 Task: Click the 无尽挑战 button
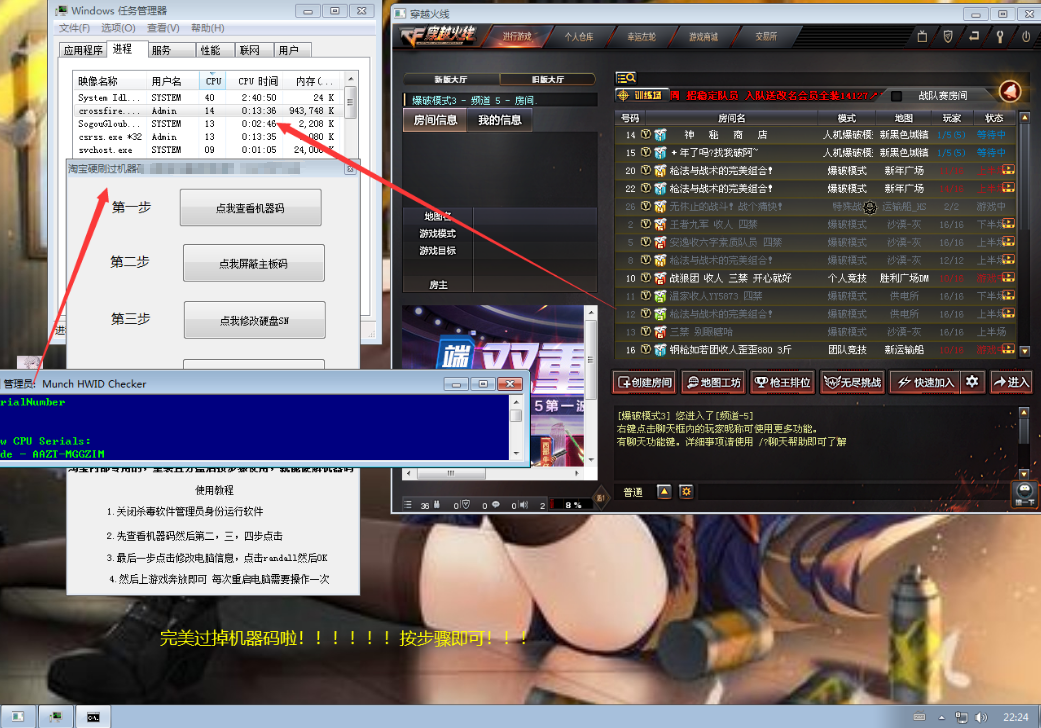tap(852, 382)
